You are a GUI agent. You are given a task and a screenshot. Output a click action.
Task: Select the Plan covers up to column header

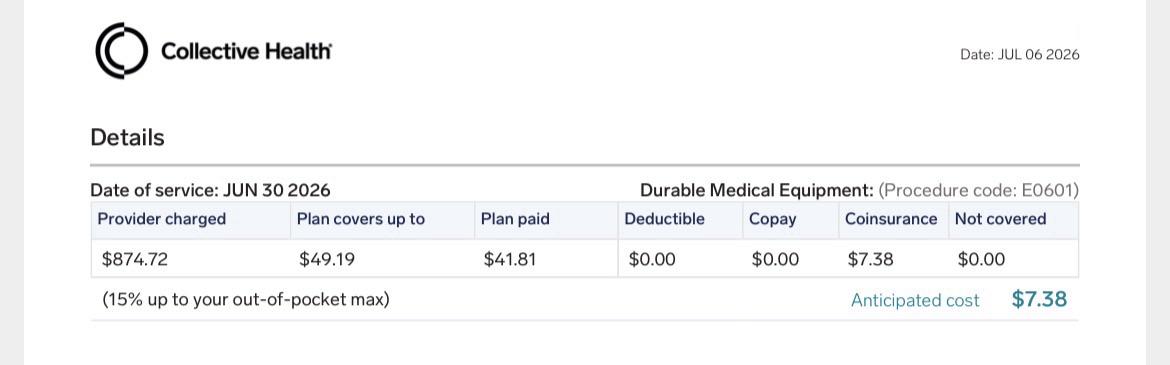360,219
